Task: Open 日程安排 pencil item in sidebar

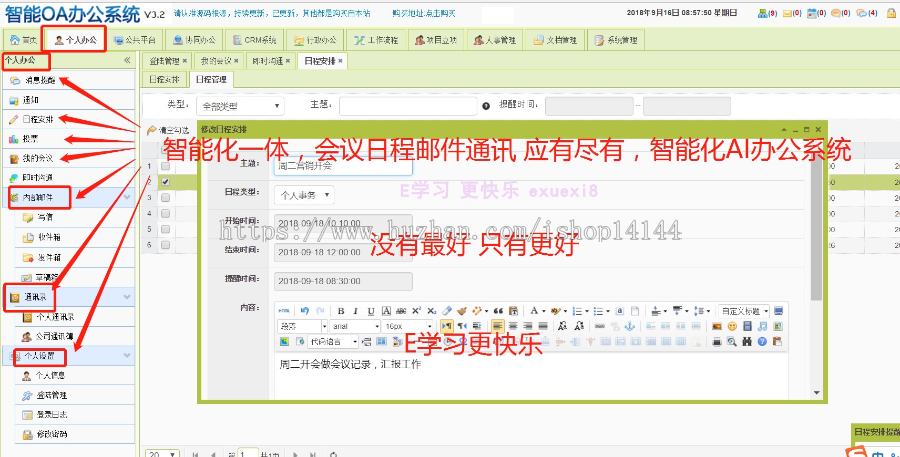Action: point(68,119)
